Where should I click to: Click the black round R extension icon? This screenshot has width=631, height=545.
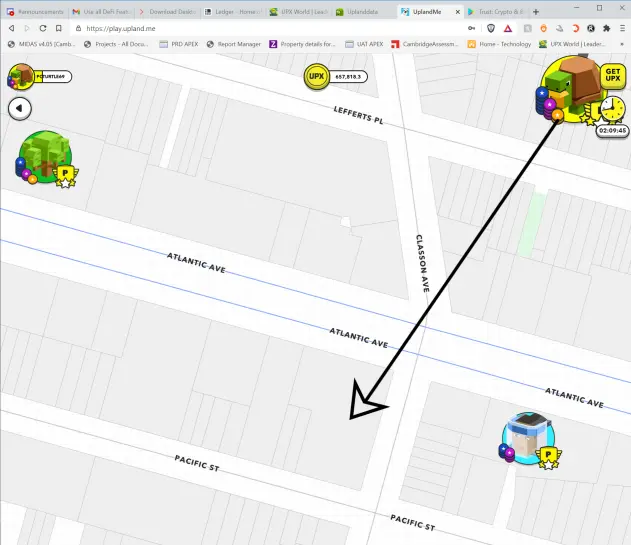point(591,28)
